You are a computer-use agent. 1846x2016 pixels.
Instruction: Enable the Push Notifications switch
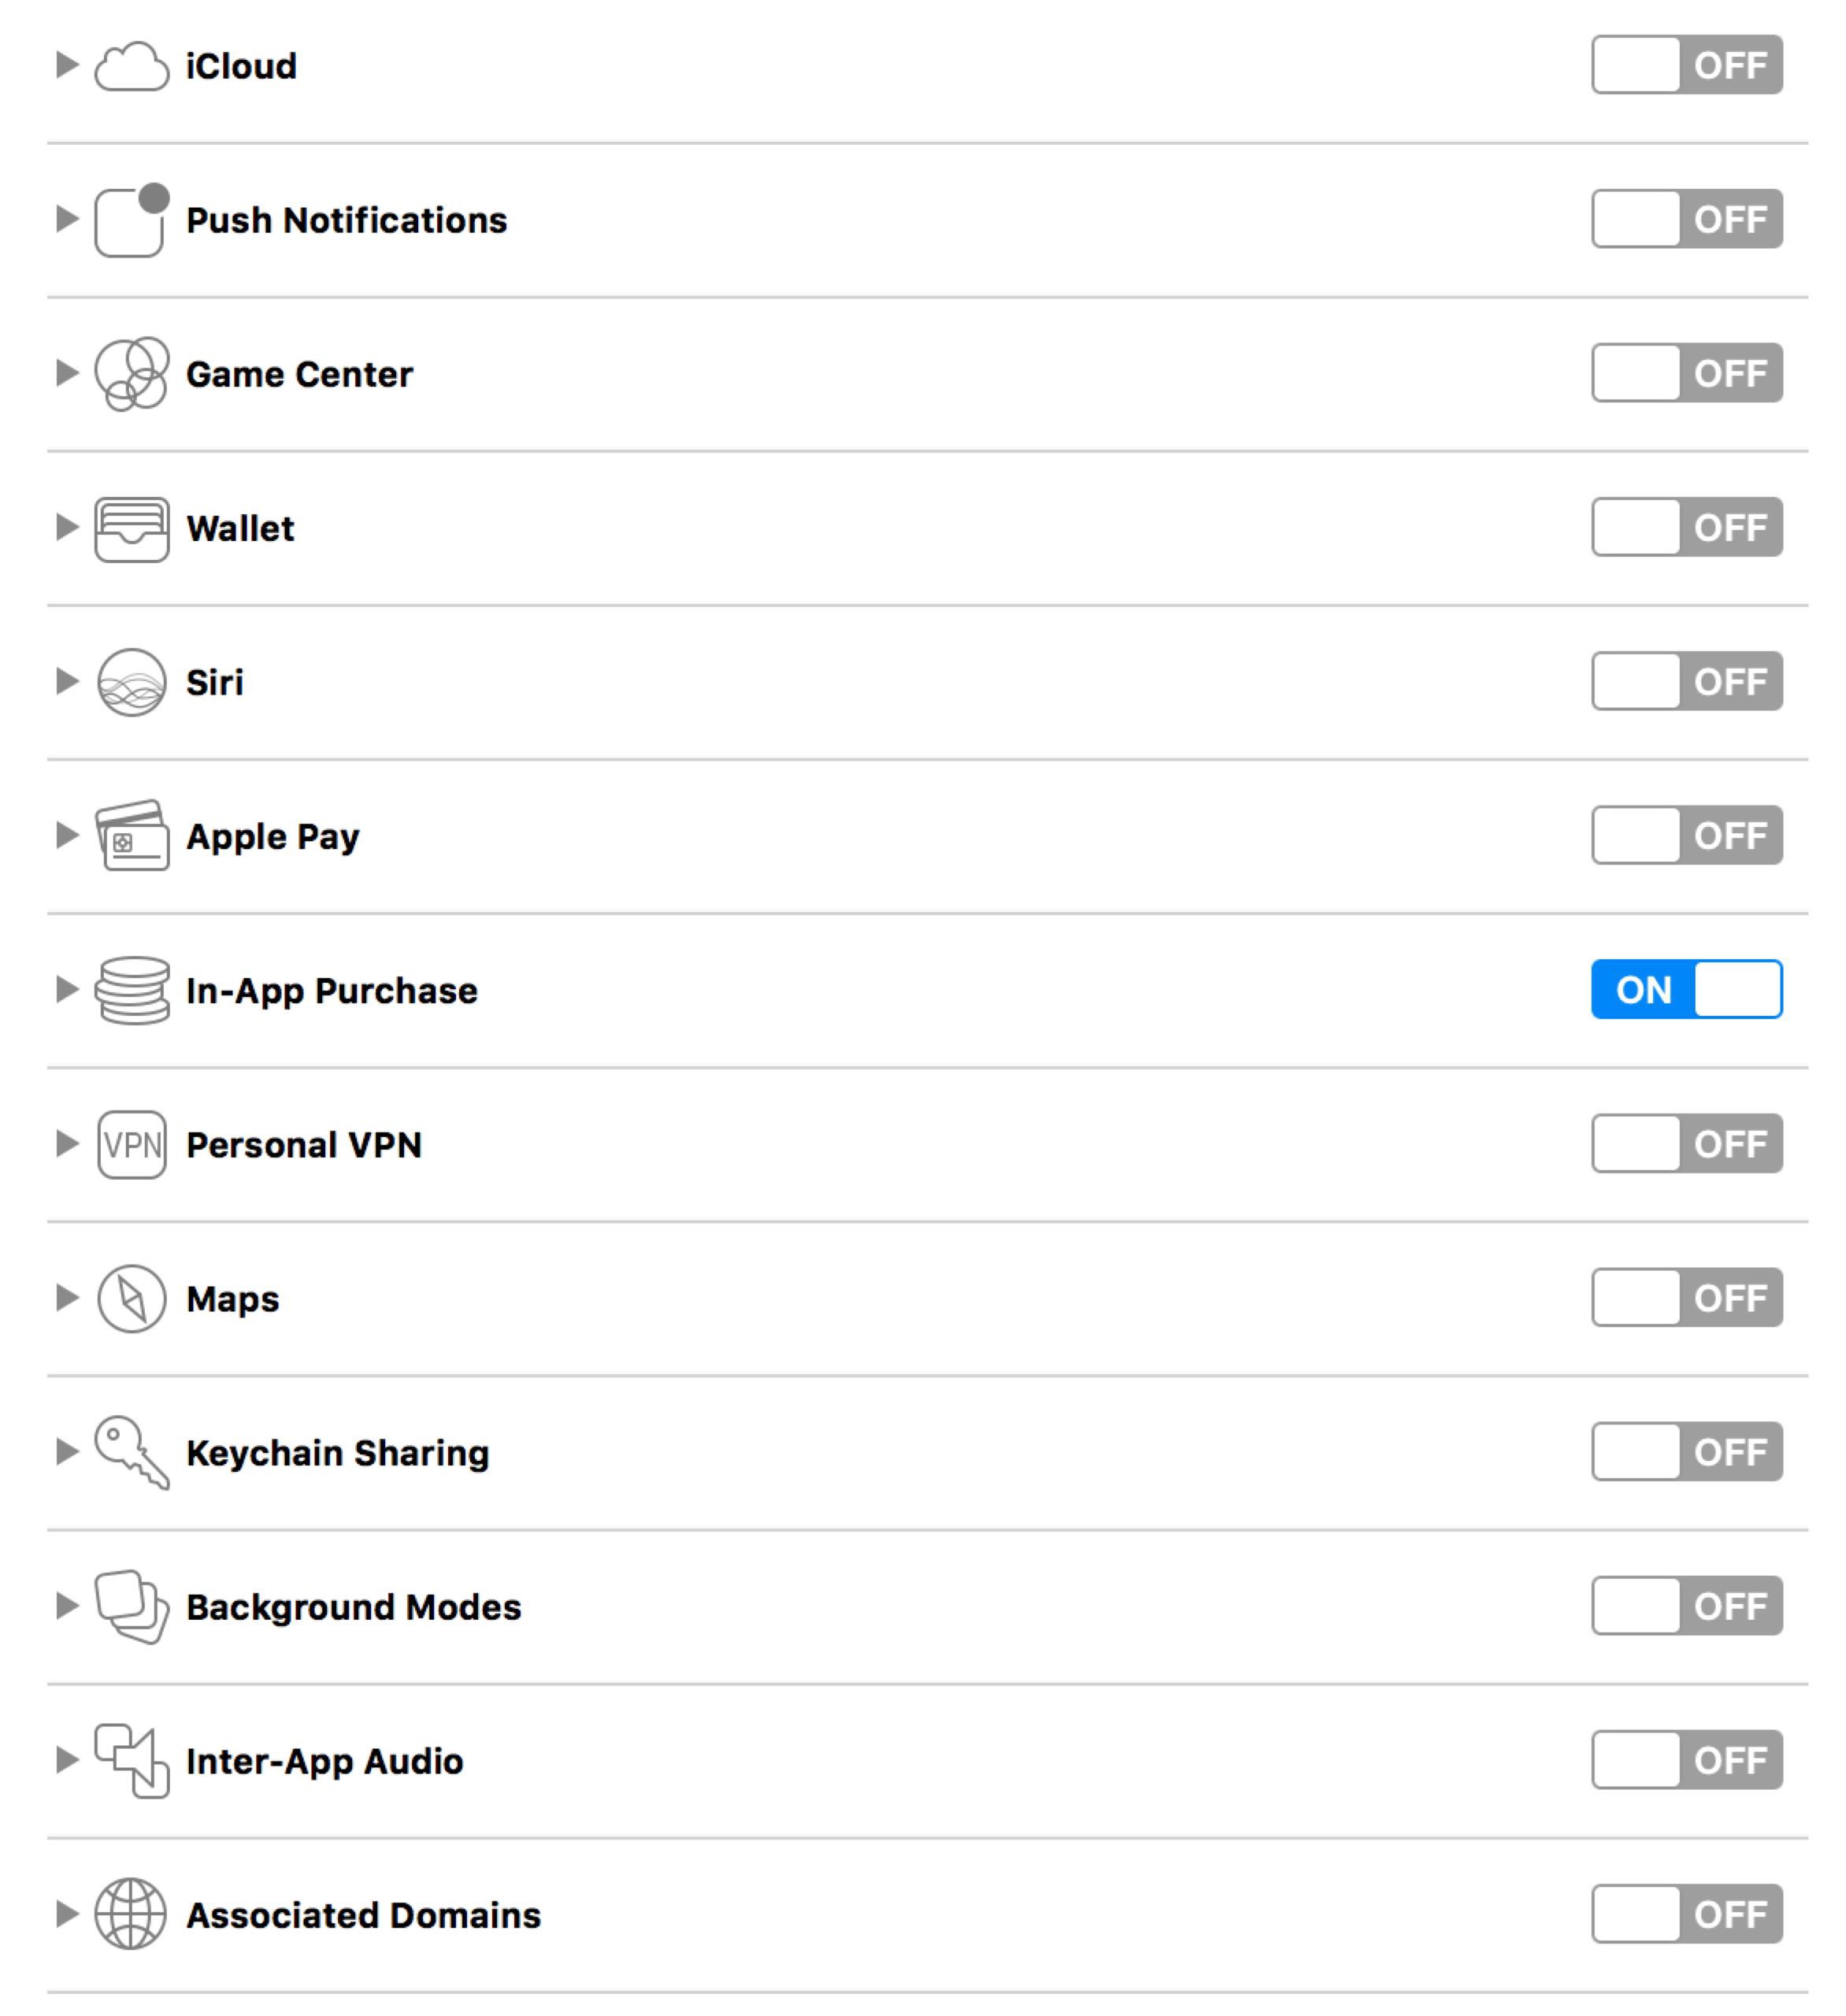coord(1686,219)
